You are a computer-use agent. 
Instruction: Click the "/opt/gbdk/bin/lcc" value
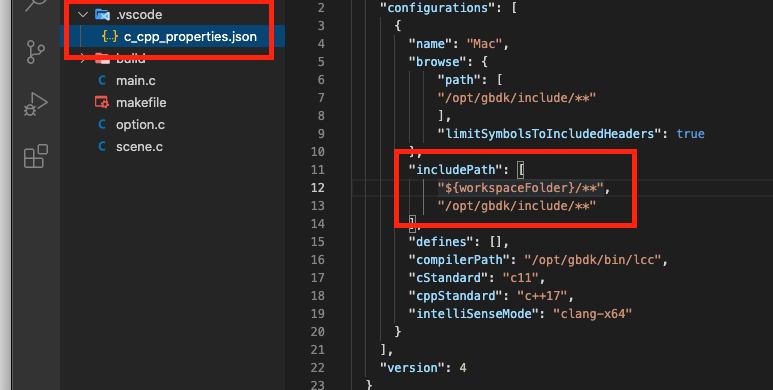pos(592,260)
